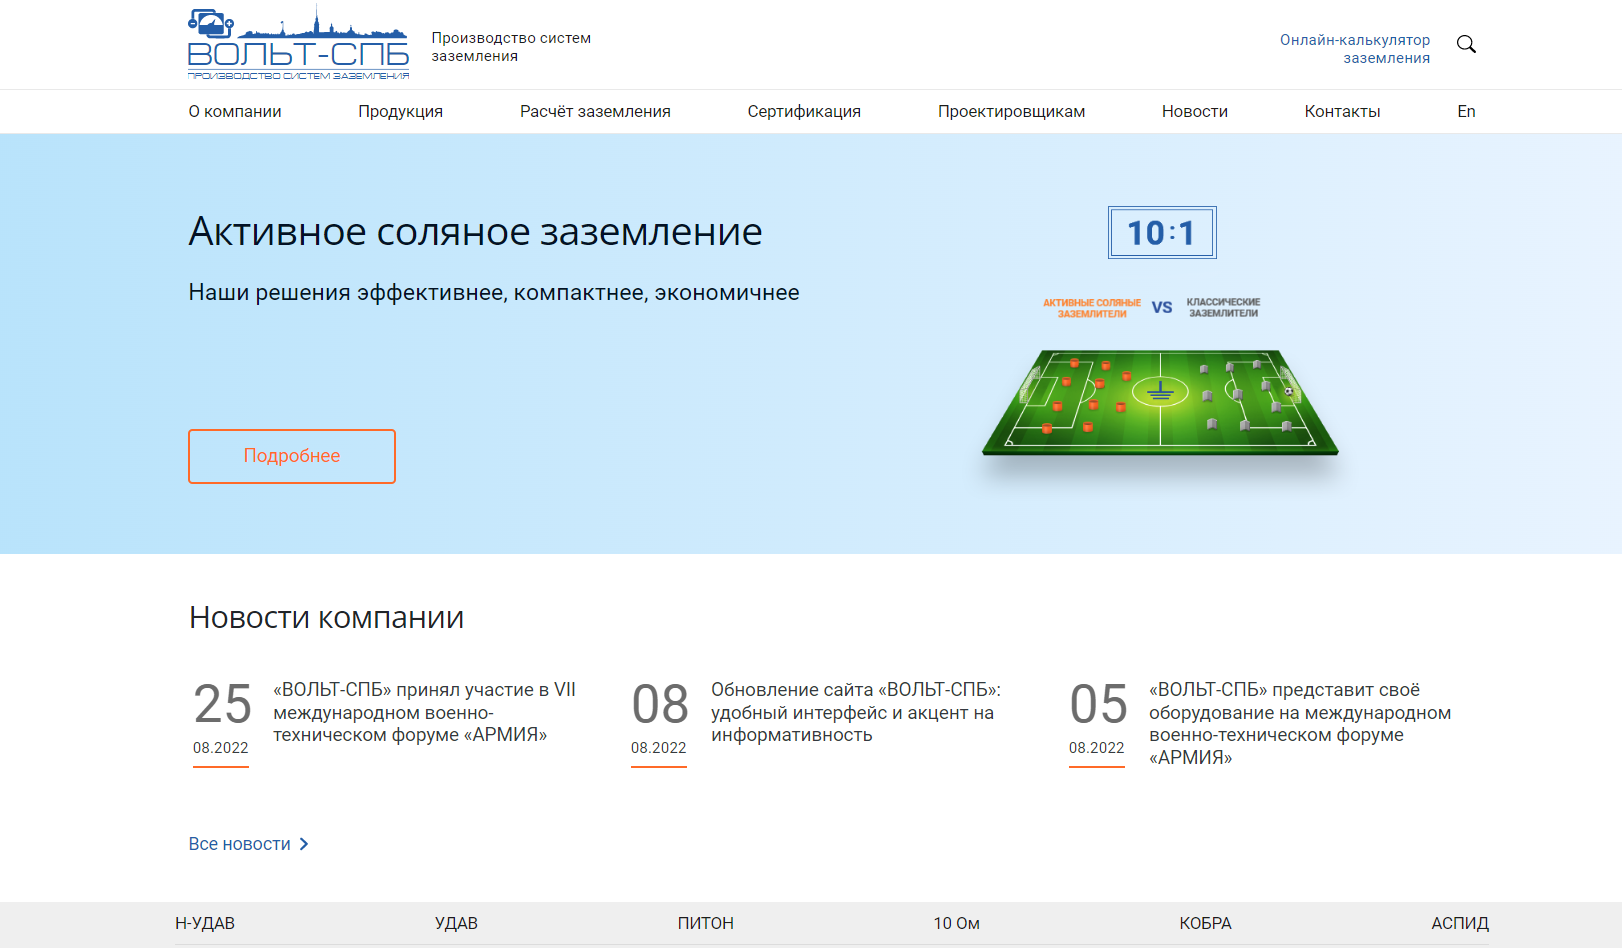View Все новости link
This screenshot has width=1622, height=948.
coord(240,844)
